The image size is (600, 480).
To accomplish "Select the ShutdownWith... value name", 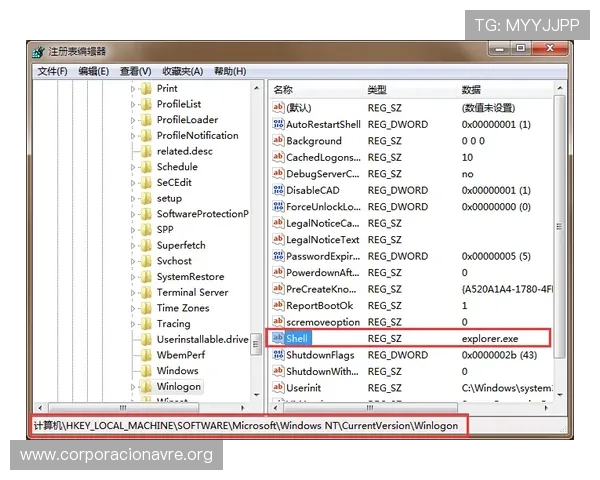I will click(322, 372).
